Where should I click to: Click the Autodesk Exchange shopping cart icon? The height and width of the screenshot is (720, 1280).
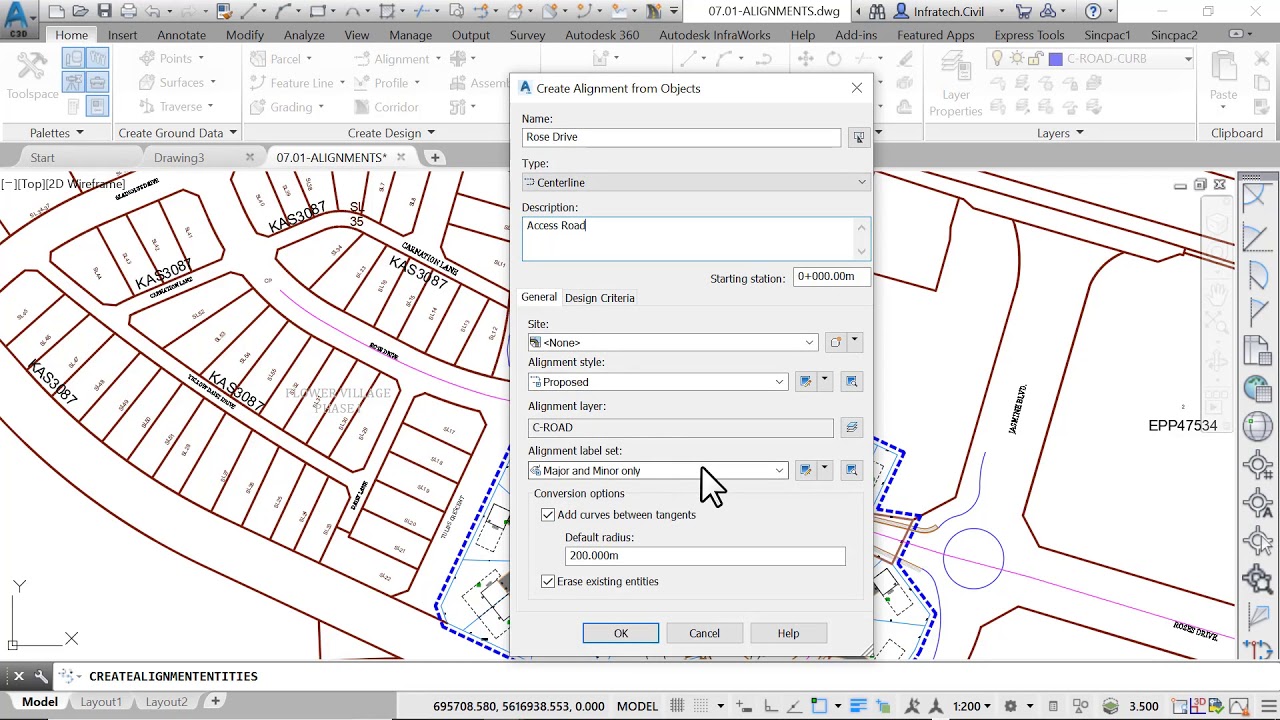pos(1023,12)
